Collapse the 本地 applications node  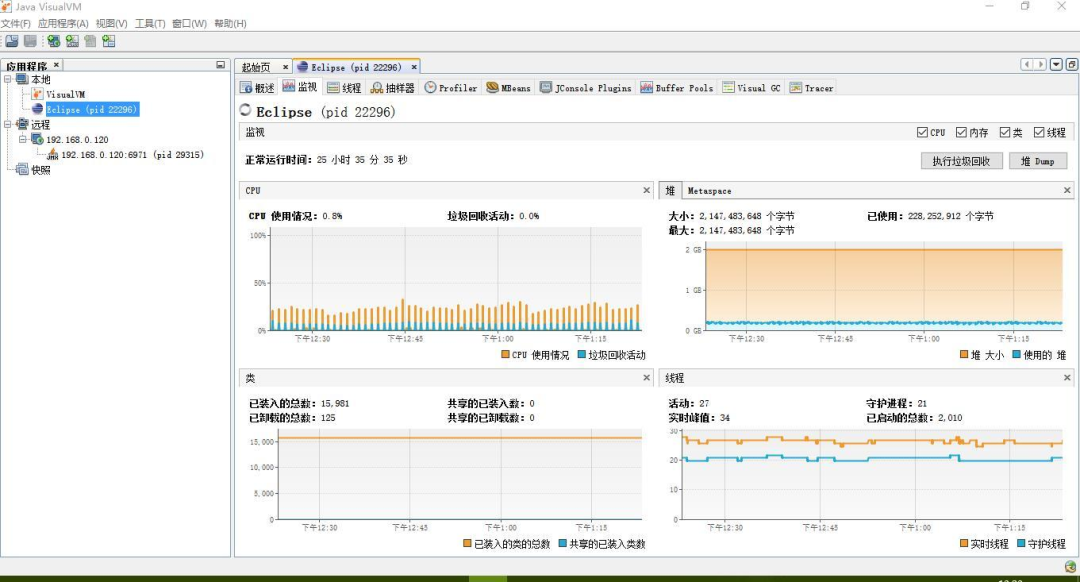pyautogui.click(x=6, y=78)
